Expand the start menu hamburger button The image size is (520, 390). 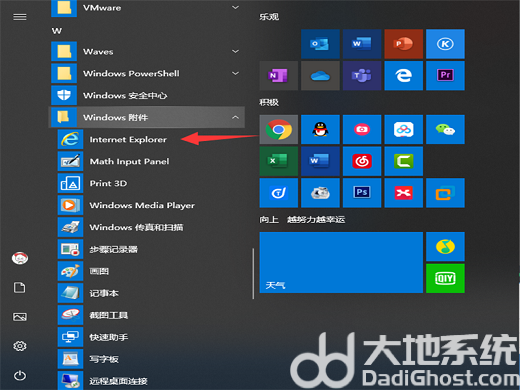[x=20, y=17]
